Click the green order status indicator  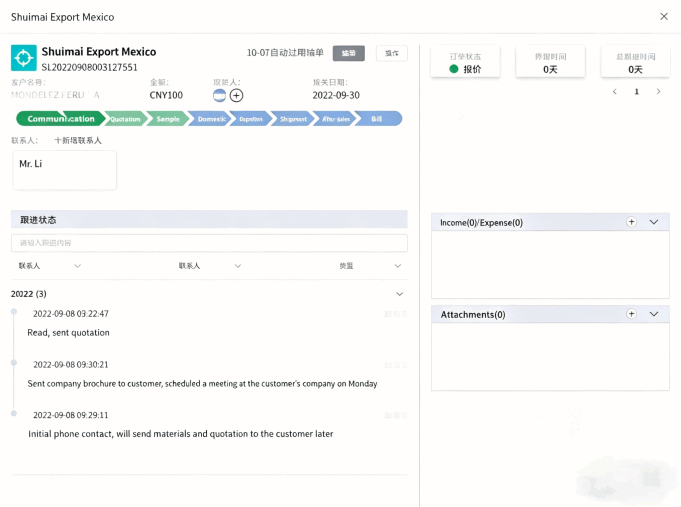(454, 70)
